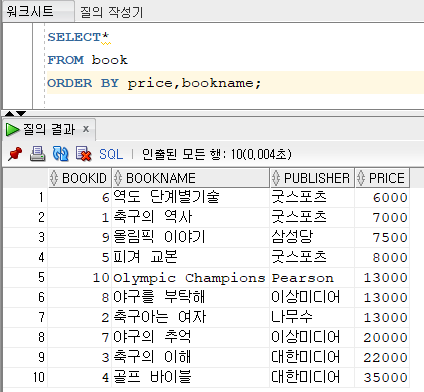Click the price cell 22000
This screenshot has width=424, height=392.
pyautogui.click(x=382, y=357)
